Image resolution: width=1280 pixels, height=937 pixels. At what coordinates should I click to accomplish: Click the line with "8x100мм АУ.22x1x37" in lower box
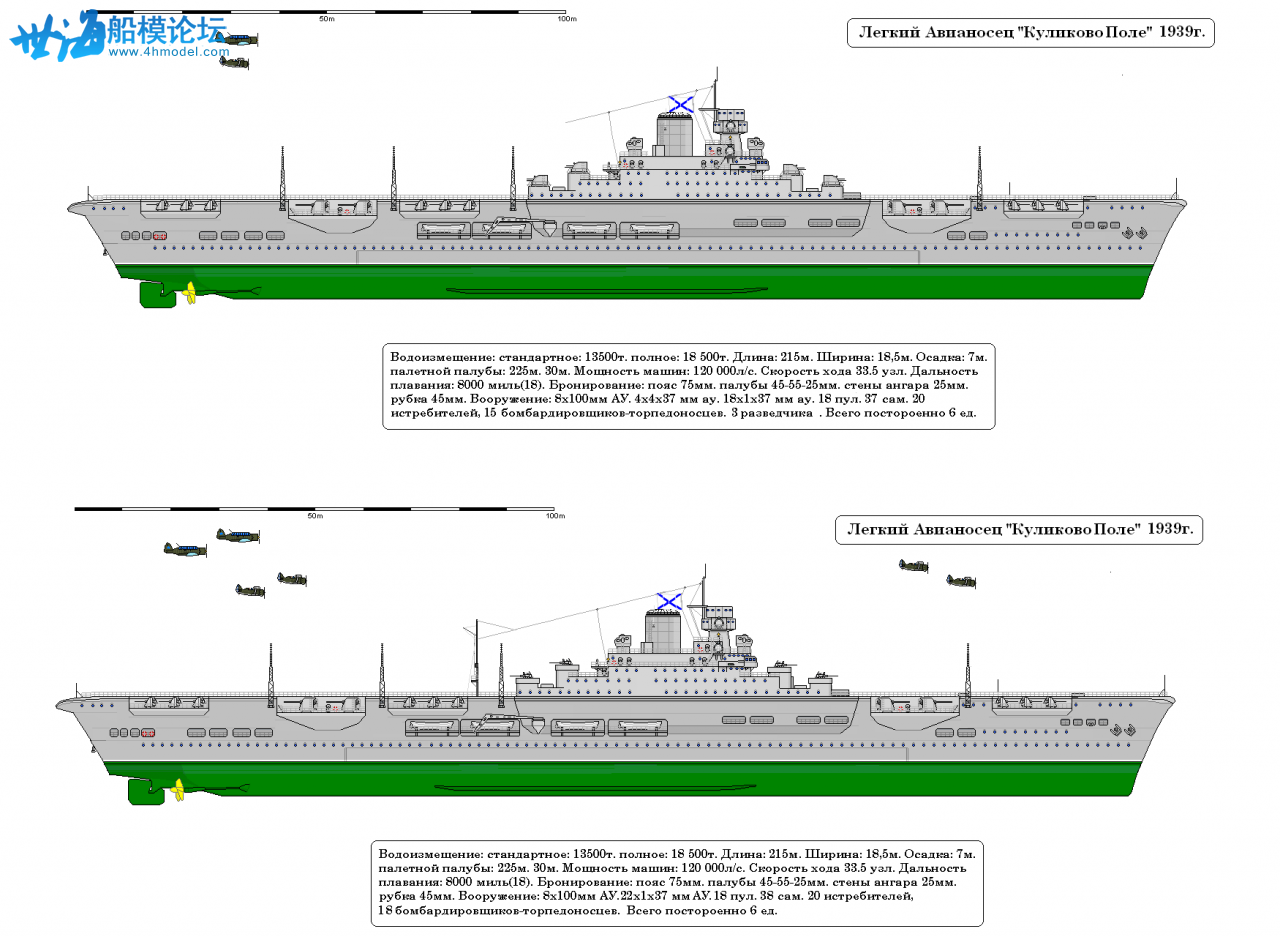(x=646, y=897)
